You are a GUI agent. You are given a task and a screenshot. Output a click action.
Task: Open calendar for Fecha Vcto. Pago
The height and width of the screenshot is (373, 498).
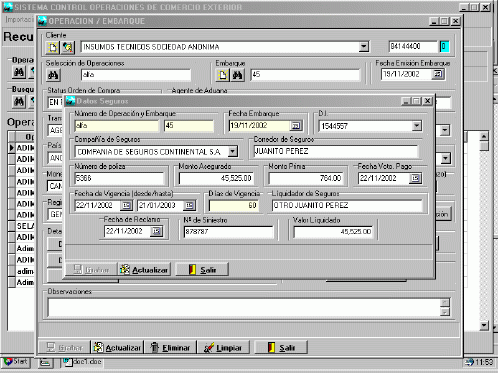415,178
